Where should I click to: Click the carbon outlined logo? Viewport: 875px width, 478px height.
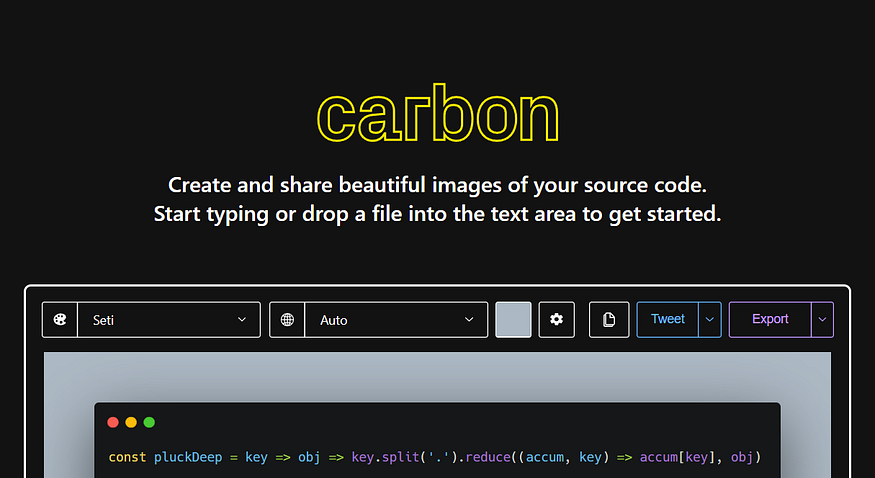[x=438, y=114]
